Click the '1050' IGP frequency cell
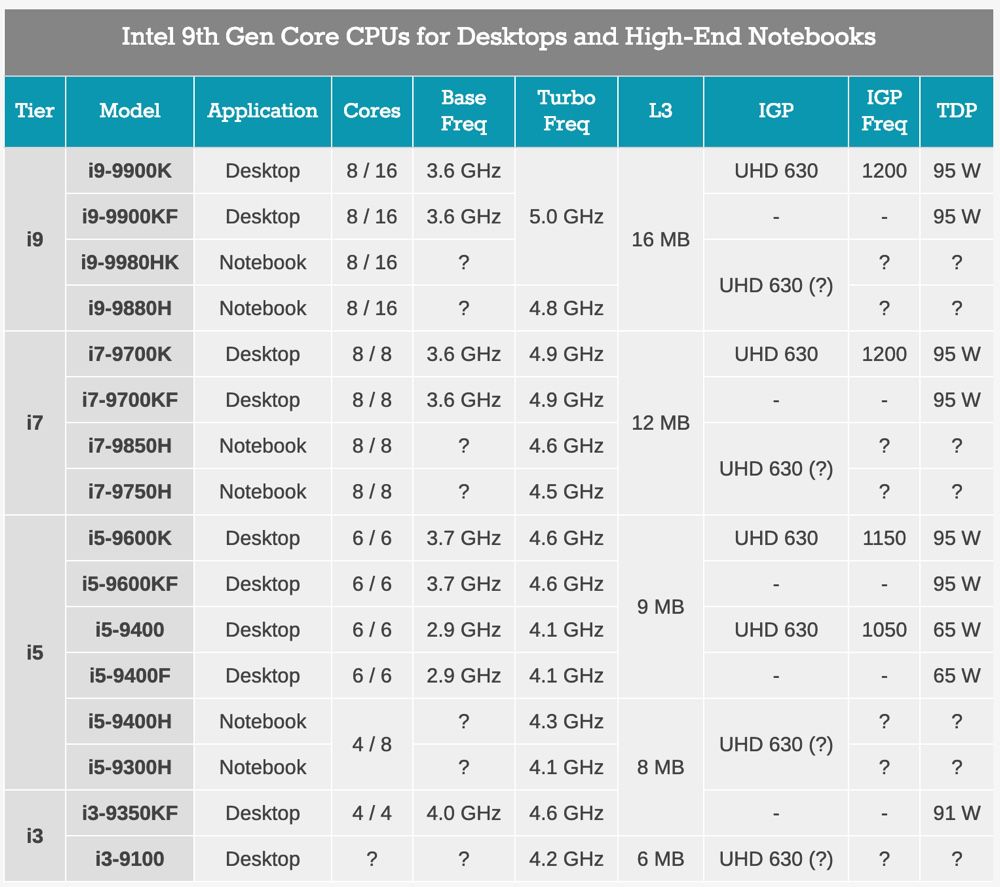 [x=884, y=630]
